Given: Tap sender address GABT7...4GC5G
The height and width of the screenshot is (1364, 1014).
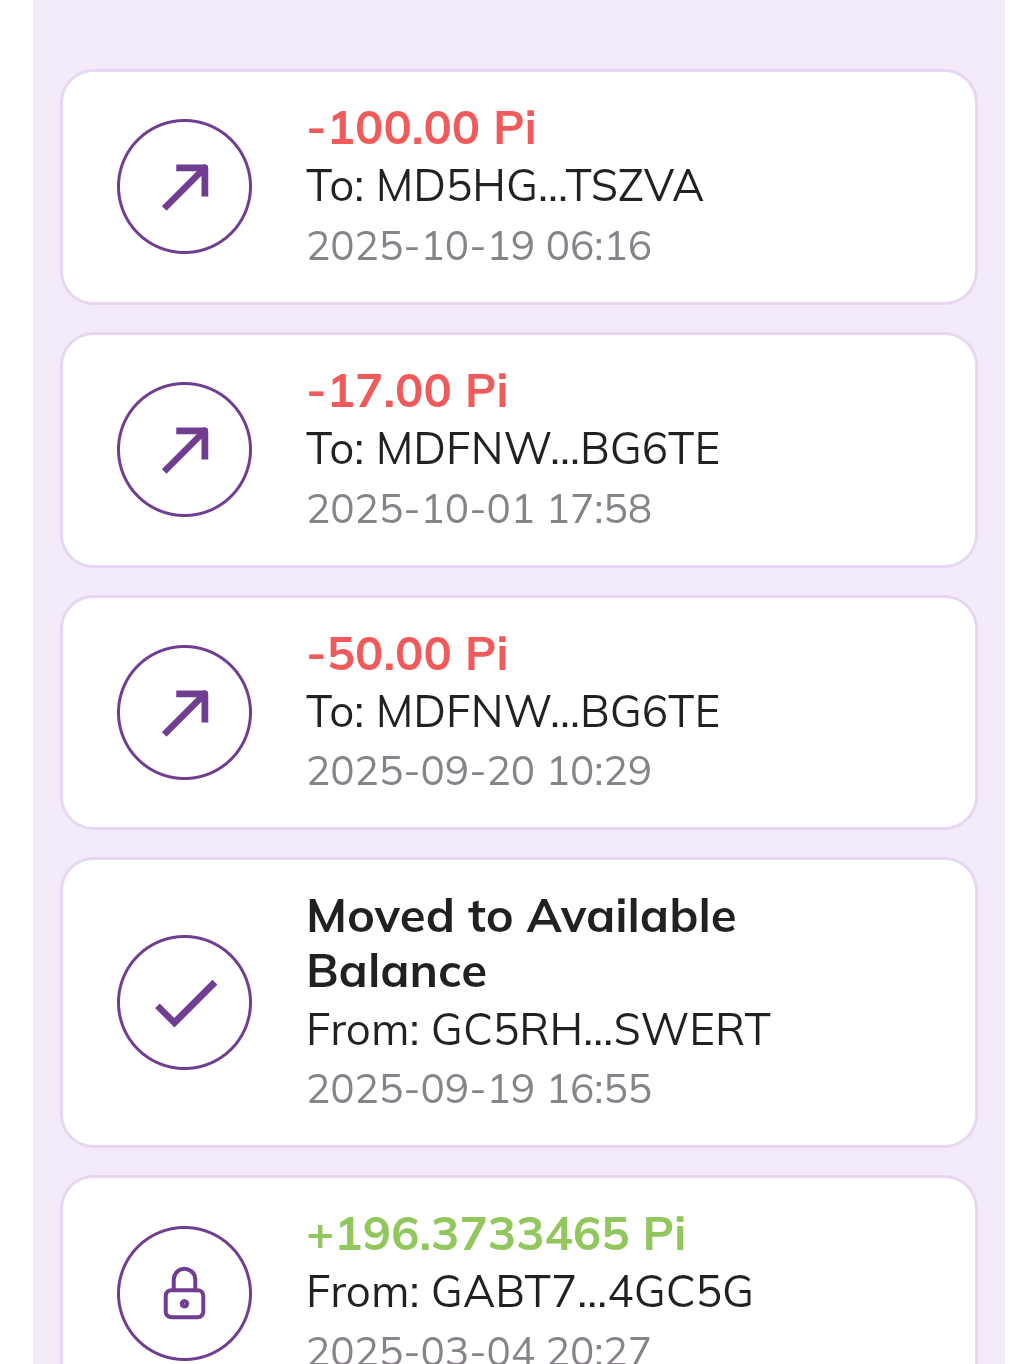Looking at the screenshot, I should click(x=529, y=1292).
